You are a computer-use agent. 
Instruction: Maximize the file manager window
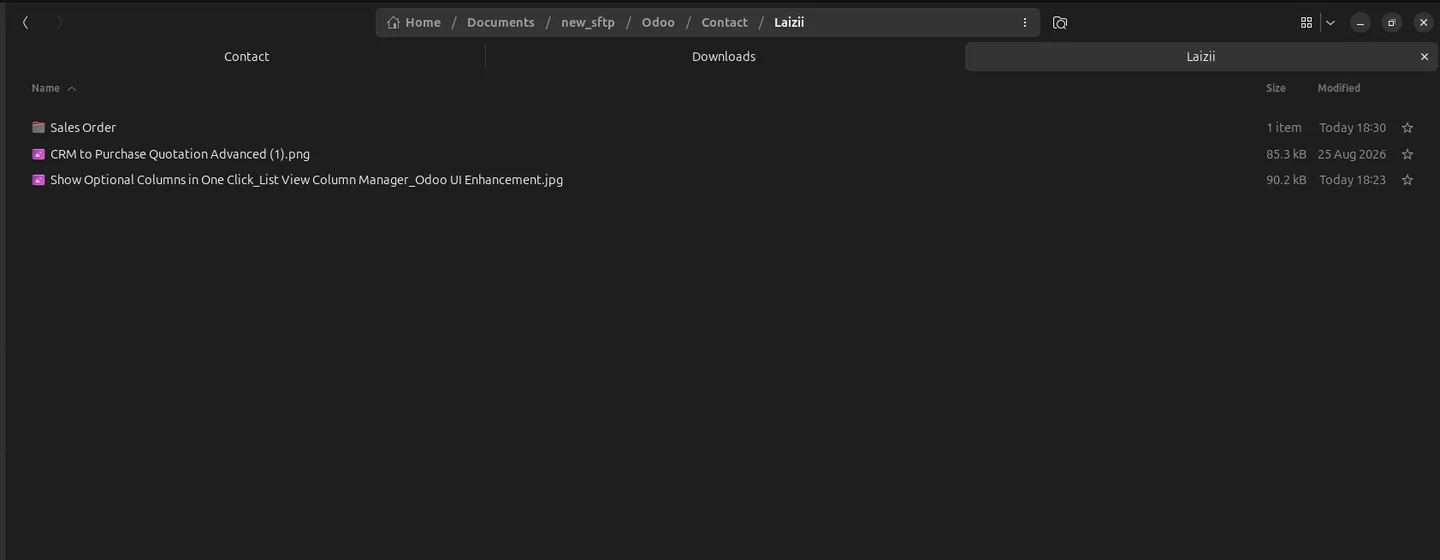[1392, 22]
